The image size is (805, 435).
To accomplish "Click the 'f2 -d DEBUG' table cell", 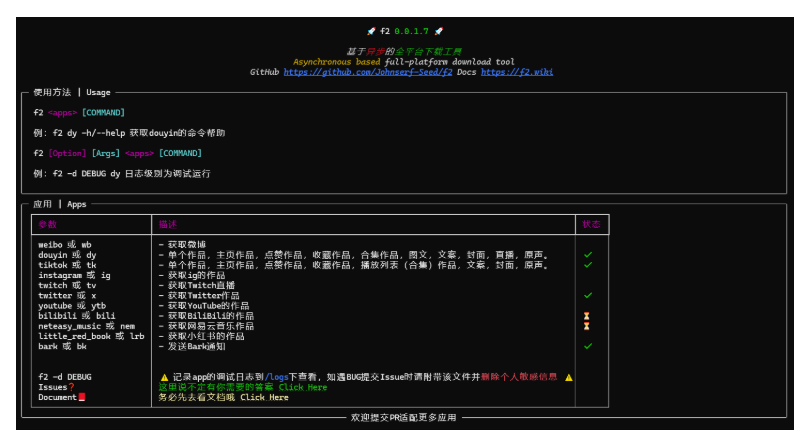I will coord(65,377).
